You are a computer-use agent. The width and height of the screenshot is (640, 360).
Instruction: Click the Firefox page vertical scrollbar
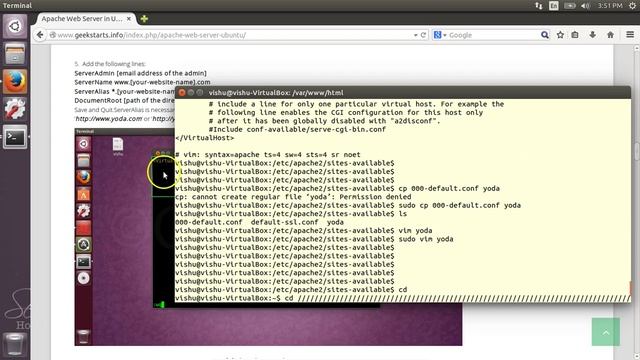point(636,151)
